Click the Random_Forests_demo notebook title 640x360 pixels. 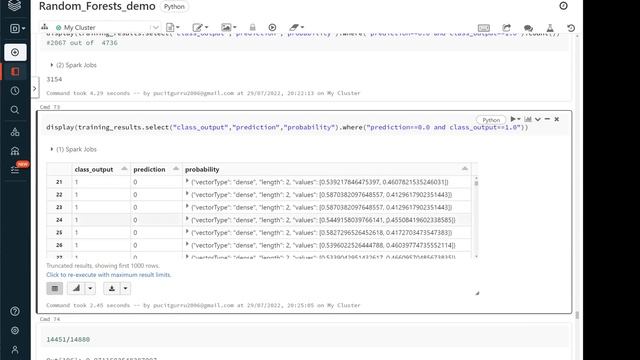[97, 6]
